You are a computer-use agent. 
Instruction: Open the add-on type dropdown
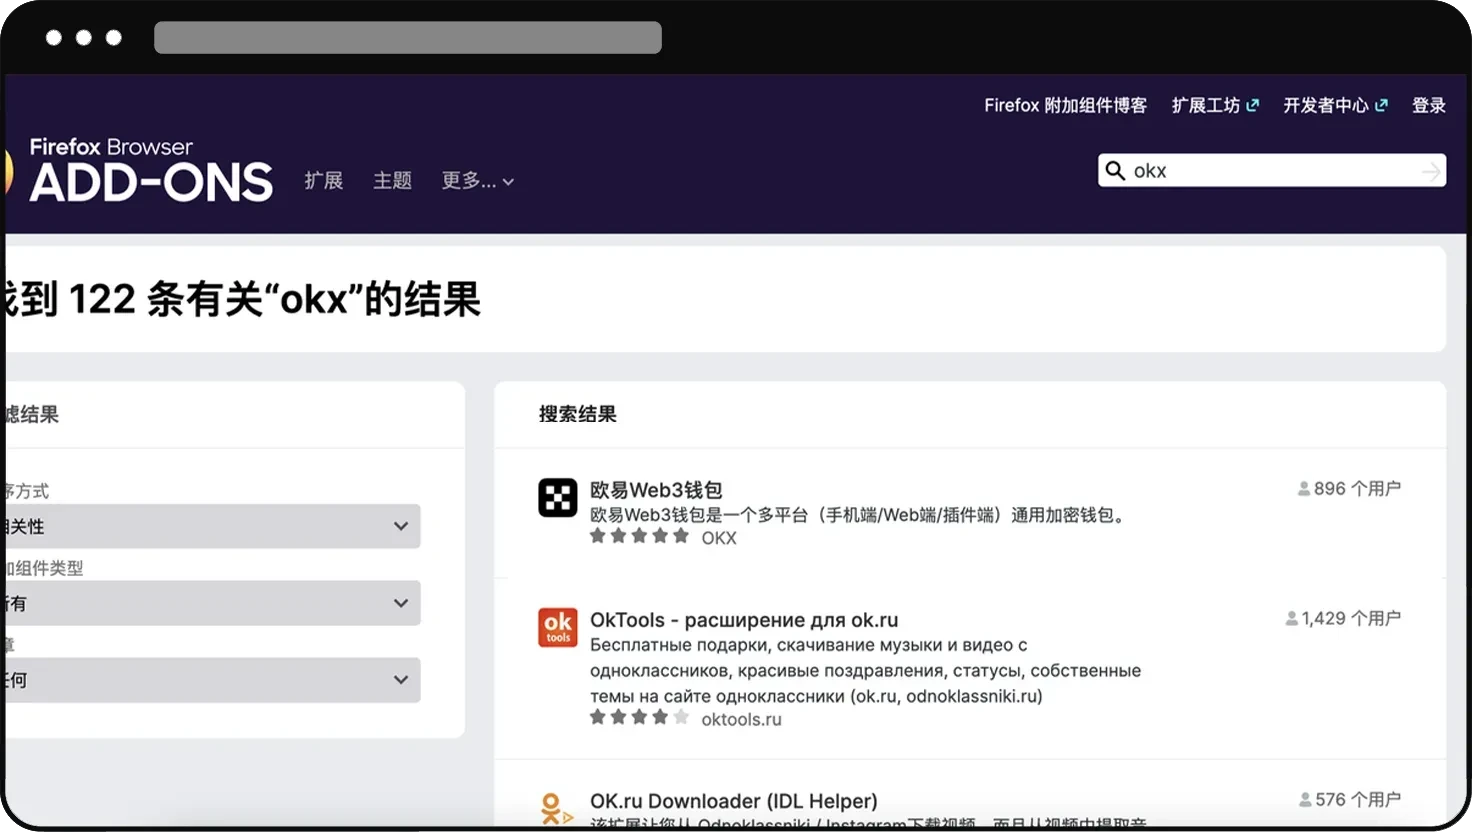click(x=211, y=603)
